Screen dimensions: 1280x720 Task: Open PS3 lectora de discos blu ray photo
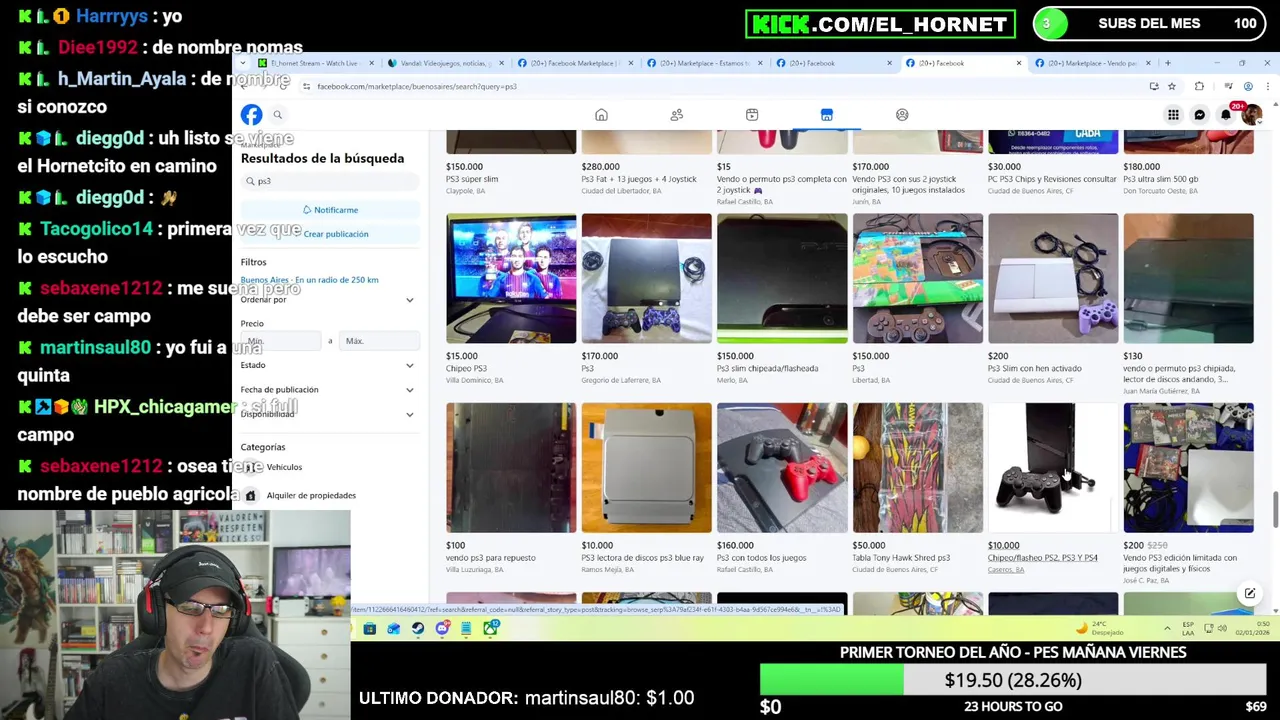coord(646,468)
